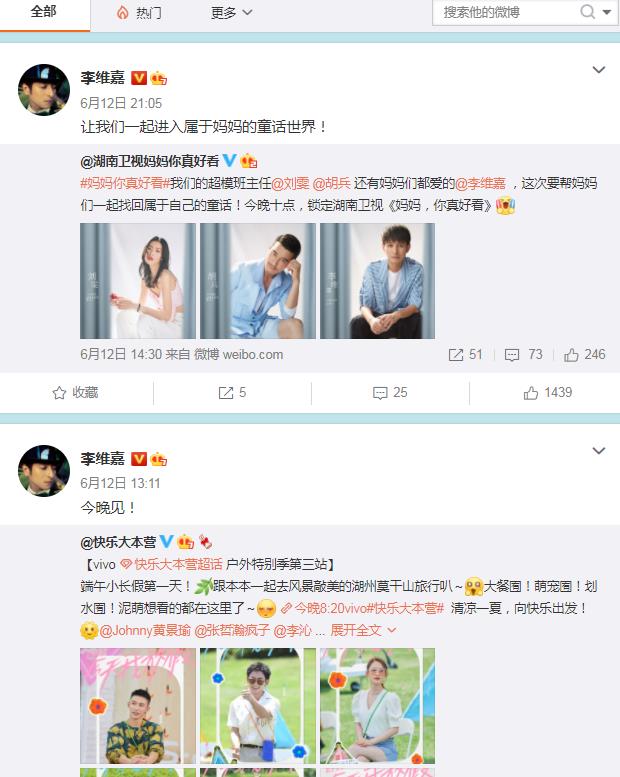Open comments icon showing 25
The height and width of the screenshot is (777, 620).
390,392
